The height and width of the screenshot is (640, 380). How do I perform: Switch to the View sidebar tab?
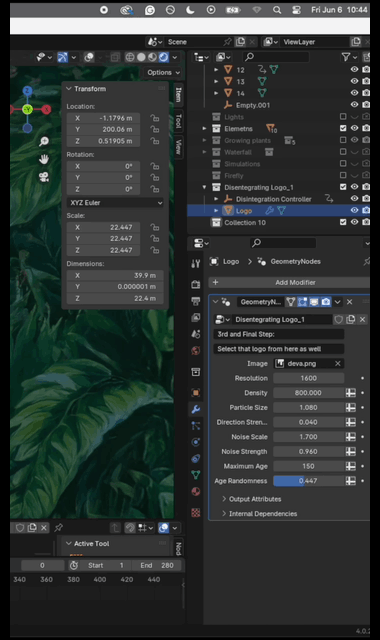click(x=178, y=147)
